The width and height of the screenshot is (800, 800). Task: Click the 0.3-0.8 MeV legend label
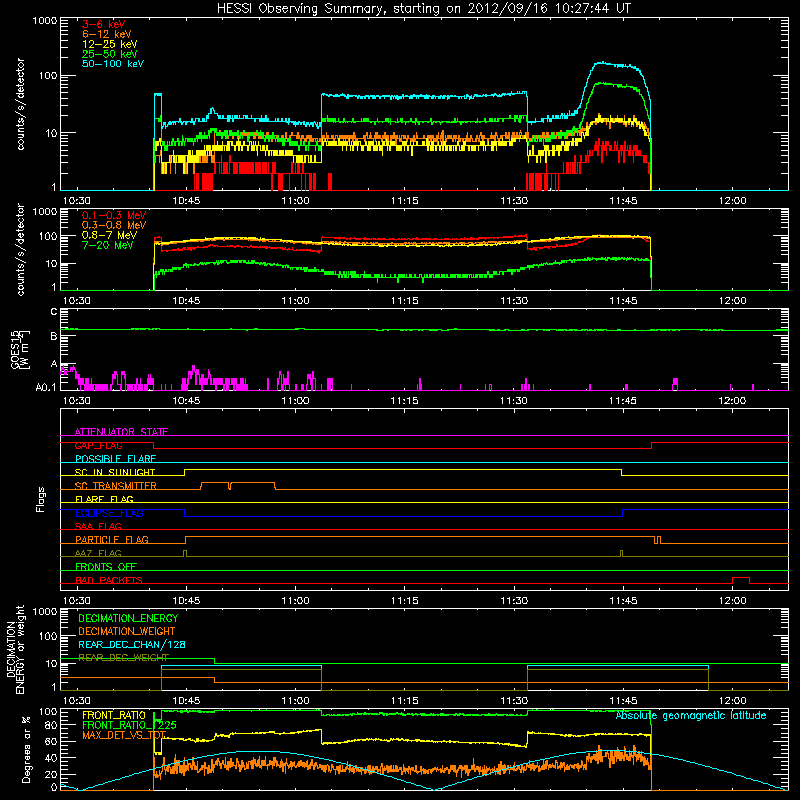tap(114, 225)
